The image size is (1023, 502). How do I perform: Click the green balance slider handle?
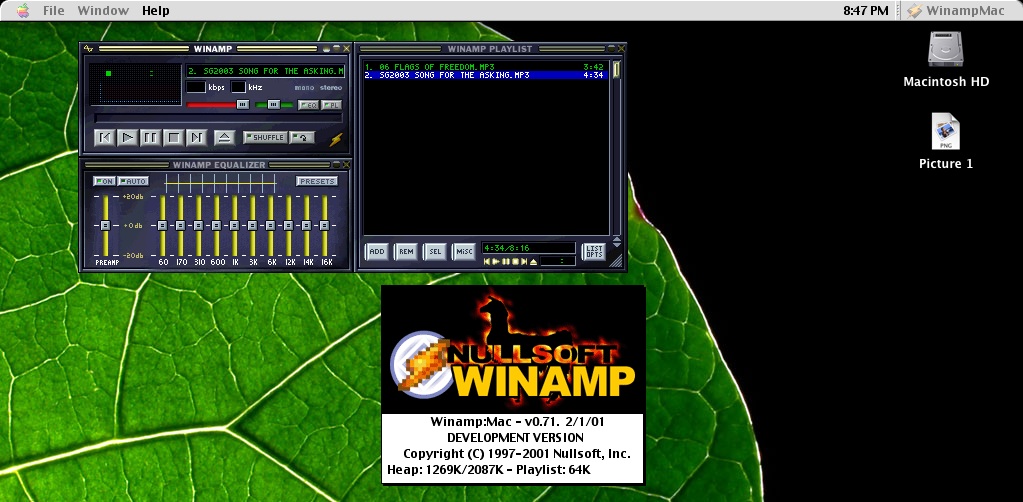click(274, 104)
